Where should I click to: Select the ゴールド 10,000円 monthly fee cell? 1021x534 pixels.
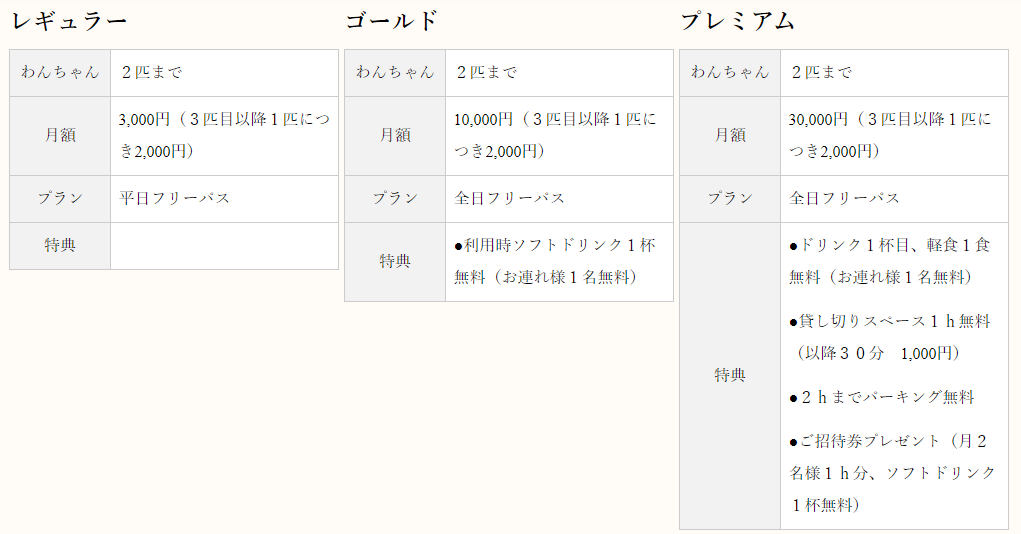[x=559, y=135]
